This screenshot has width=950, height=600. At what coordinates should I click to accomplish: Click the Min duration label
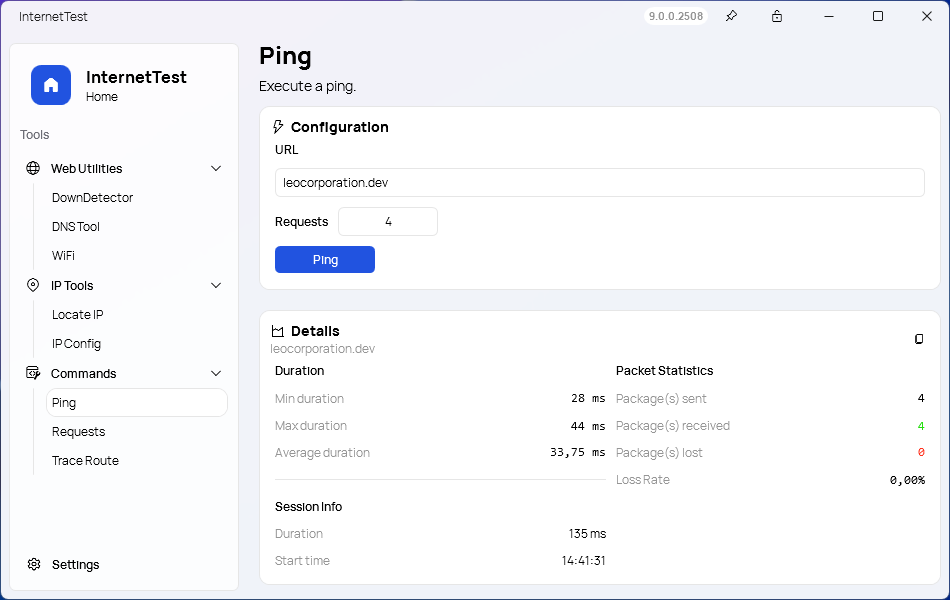pyautogui.click(x=309, y=399)
